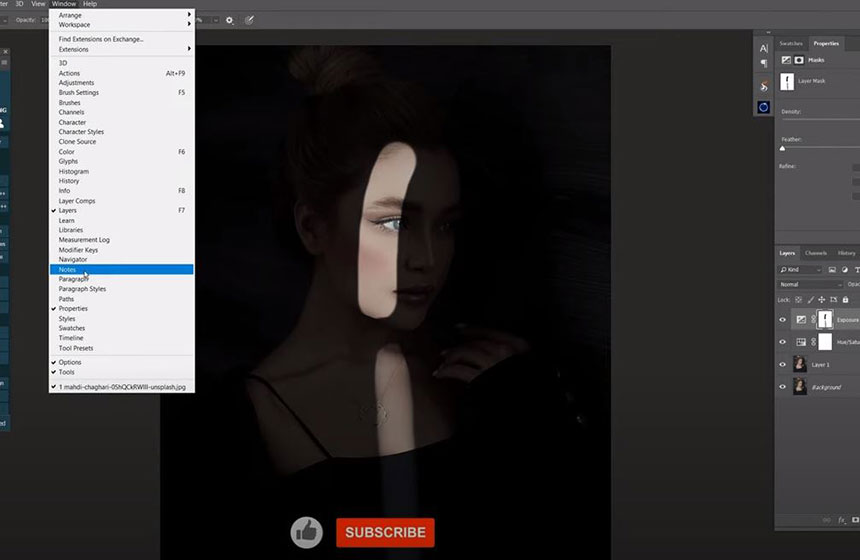Viewport: 860px width, 560px height.
Task: Toggle visibility of Layer 1
Action: click(783, 364)
